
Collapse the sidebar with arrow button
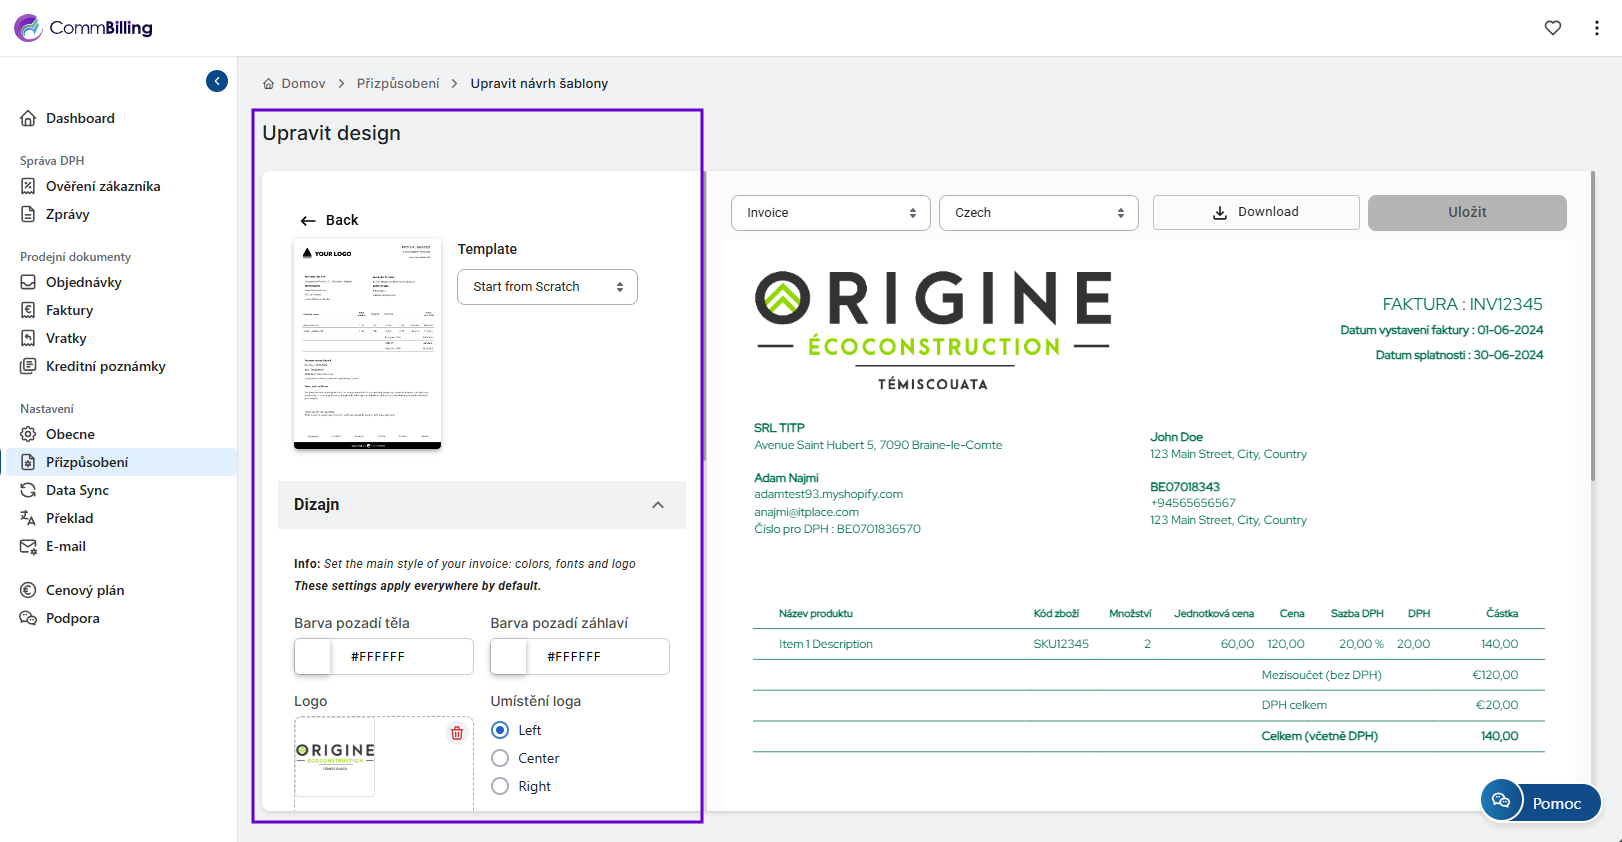coord(217,81)
